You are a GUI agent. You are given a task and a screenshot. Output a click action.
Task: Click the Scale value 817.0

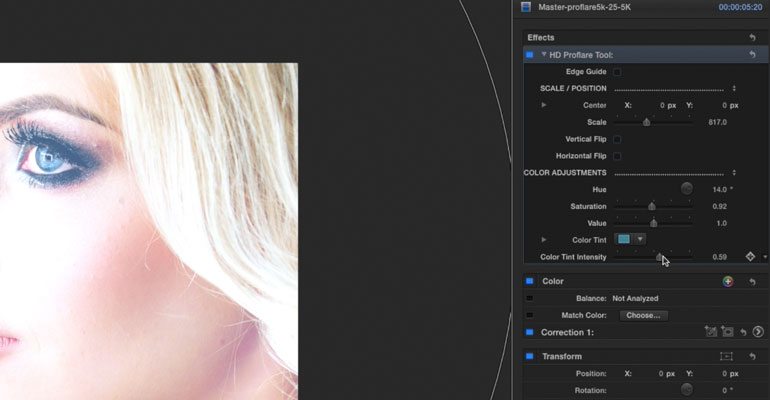pyautogui.click(x=717, y=122)
